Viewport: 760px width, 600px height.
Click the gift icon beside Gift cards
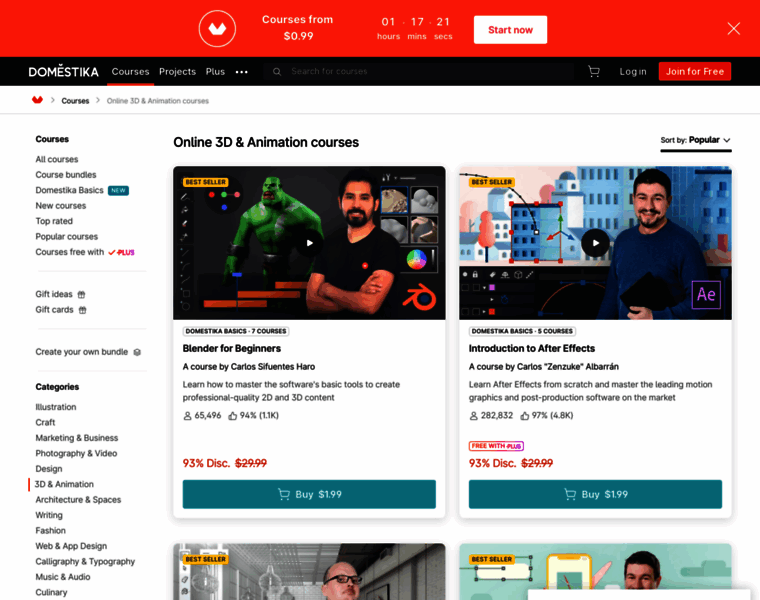82,310
